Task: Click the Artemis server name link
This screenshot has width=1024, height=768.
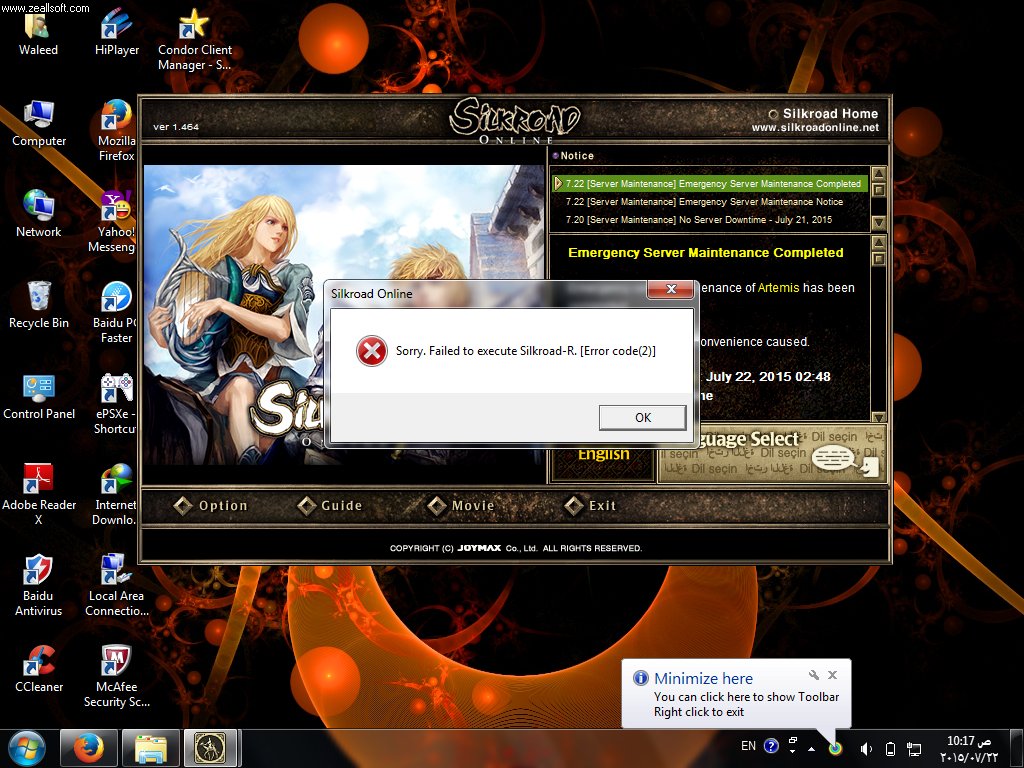Action: tap(778, 287)
